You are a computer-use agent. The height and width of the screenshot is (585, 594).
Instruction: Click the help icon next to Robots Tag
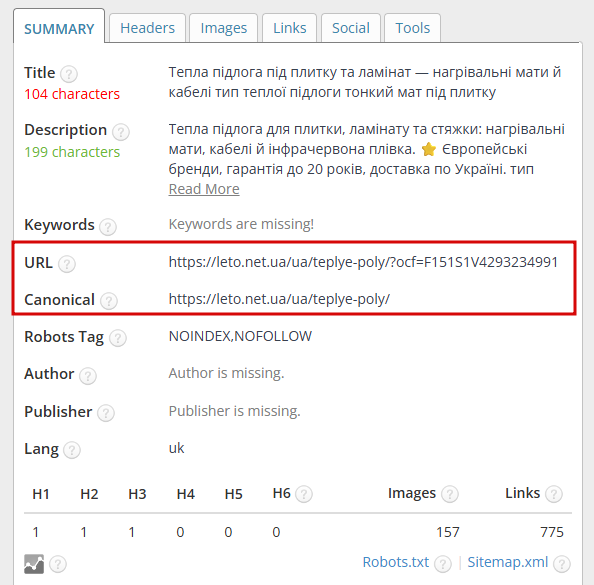118,338
